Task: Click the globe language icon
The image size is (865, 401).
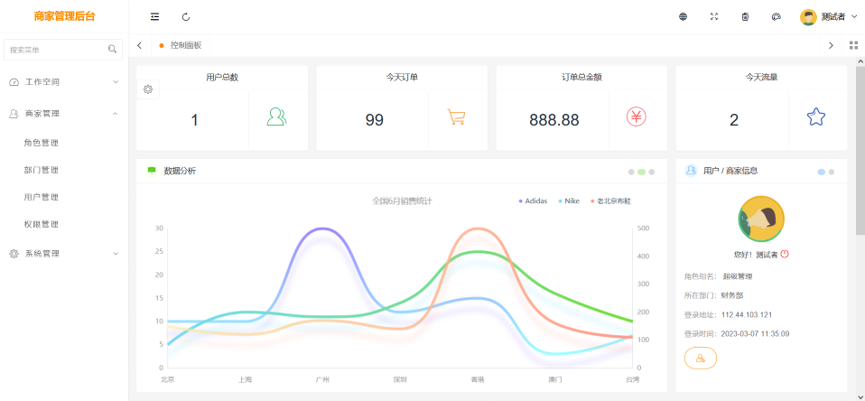Action: 683,17
